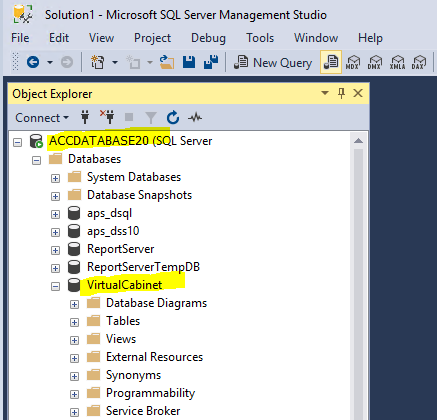Viewport: 437px width, 420px height.
Task: Click the Navigate Backward arrow icon
Action: [x=33, y=62]
